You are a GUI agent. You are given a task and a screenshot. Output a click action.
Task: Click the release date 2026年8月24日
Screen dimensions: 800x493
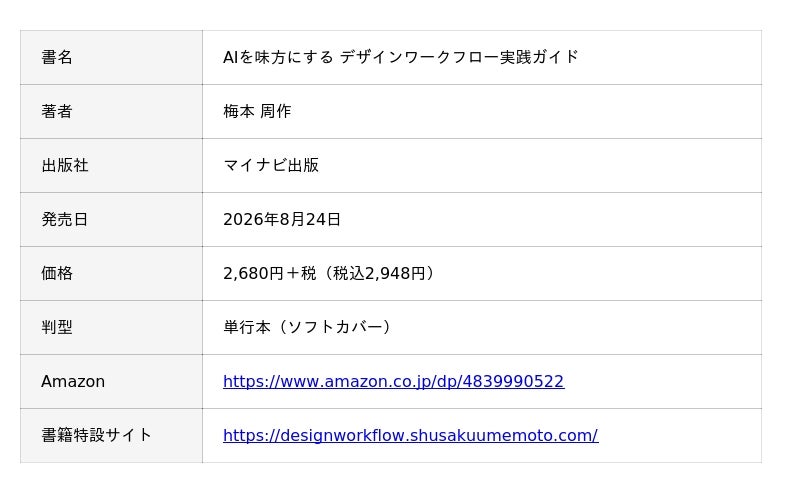(282, 219)
